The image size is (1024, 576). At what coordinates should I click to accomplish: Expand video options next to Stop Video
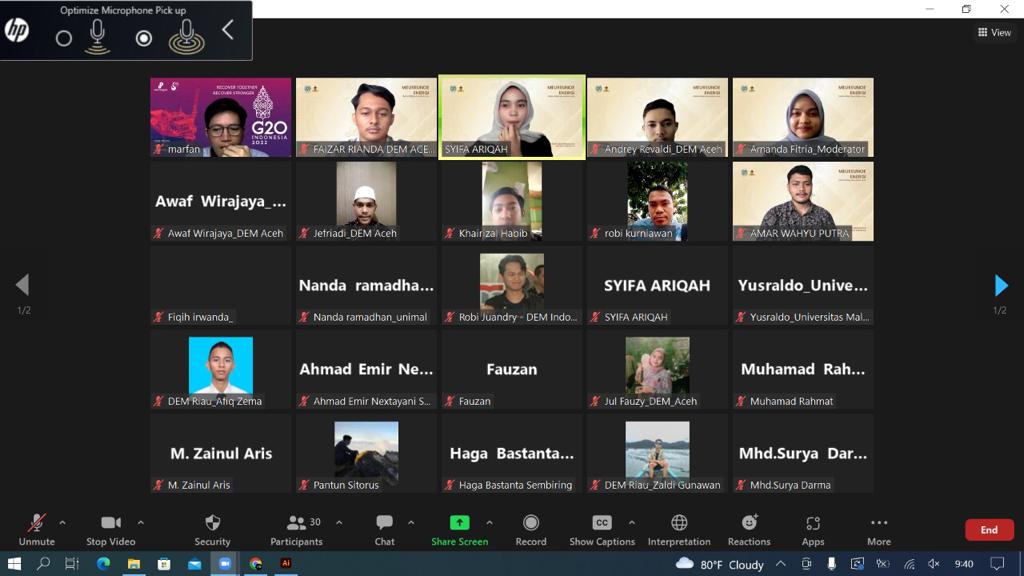click(140, 522)
